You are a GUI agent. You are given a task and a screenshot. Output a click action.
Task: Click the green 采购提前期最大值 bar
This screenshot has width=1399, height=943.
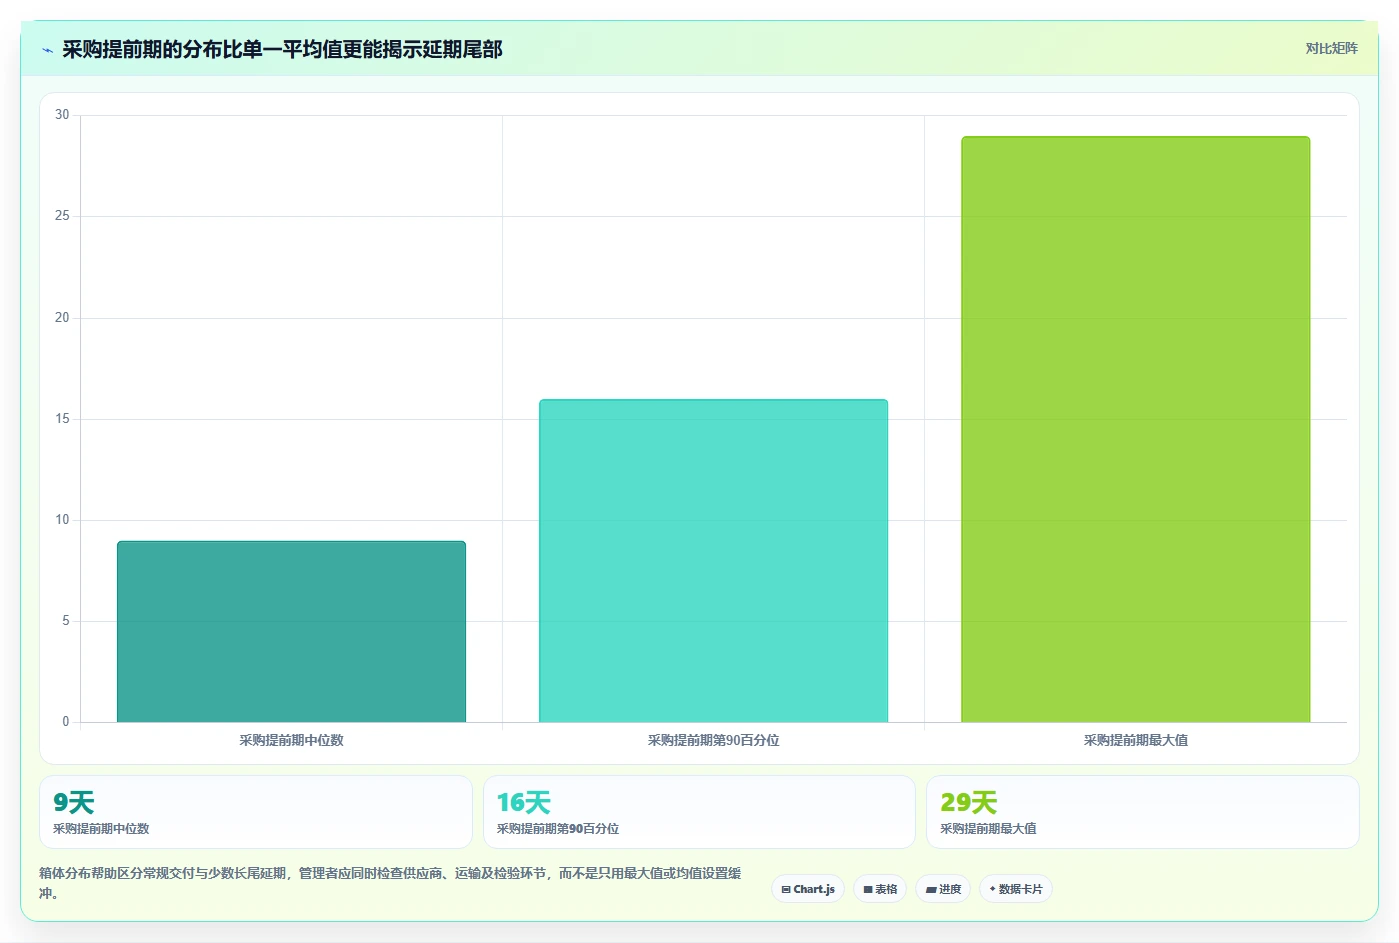(x=1135, y=429)
